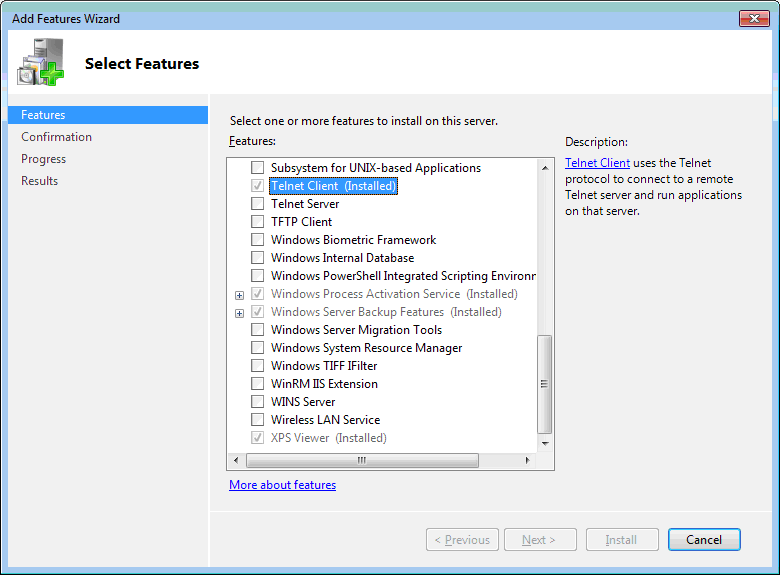This screenshot has height=575, width=780.
Task: Enable the WINS Server checkbox
Action: pyautogui.click(x=258, y=401)
